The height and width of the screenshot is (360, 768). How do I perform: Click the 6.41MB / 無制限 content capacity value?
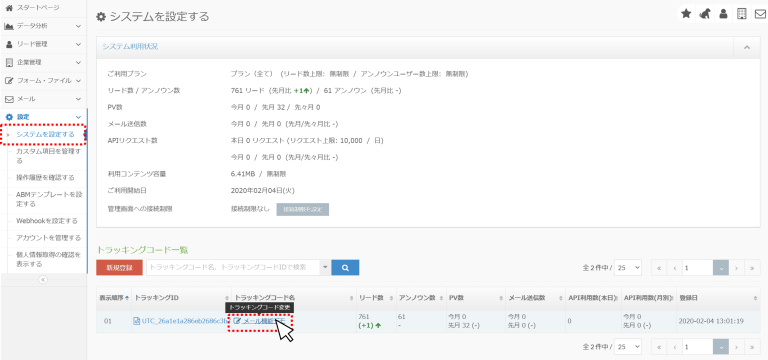259,174
